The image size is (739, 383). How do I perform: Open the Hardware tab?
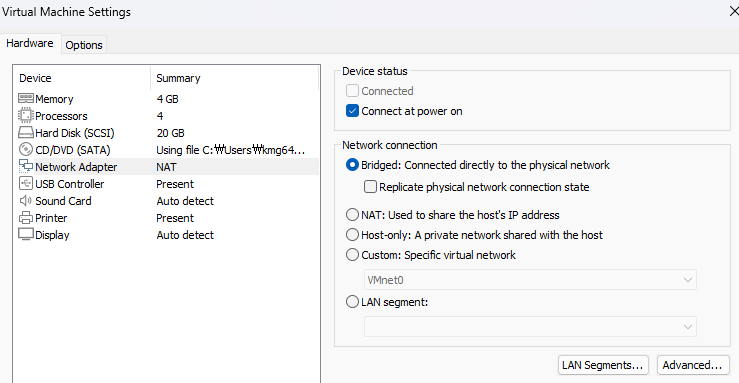pos(30,43)
